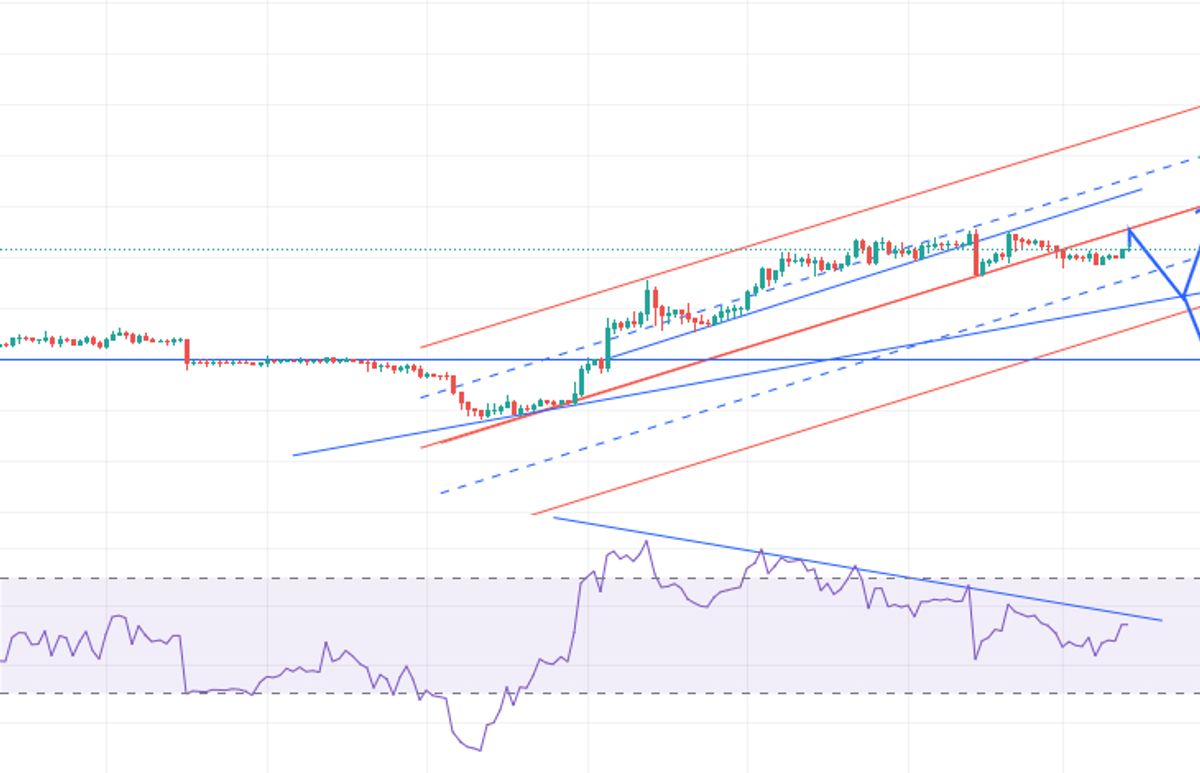Click the large green breakout candle
This screenshot has width=1200, height=773.
pos(608,345)
